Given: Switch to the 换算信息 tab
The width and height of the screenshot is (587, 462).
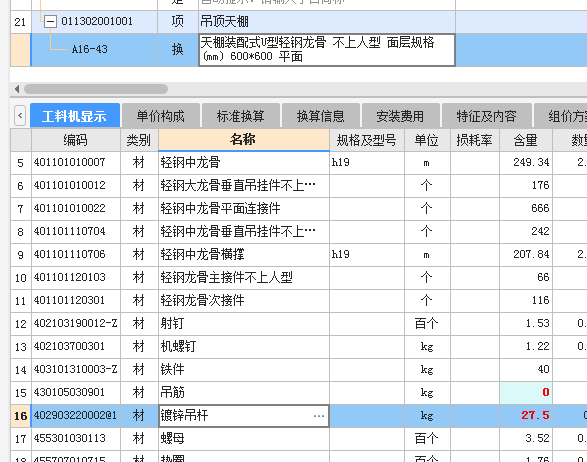Looking at the screenshot, I should point(320,116).
